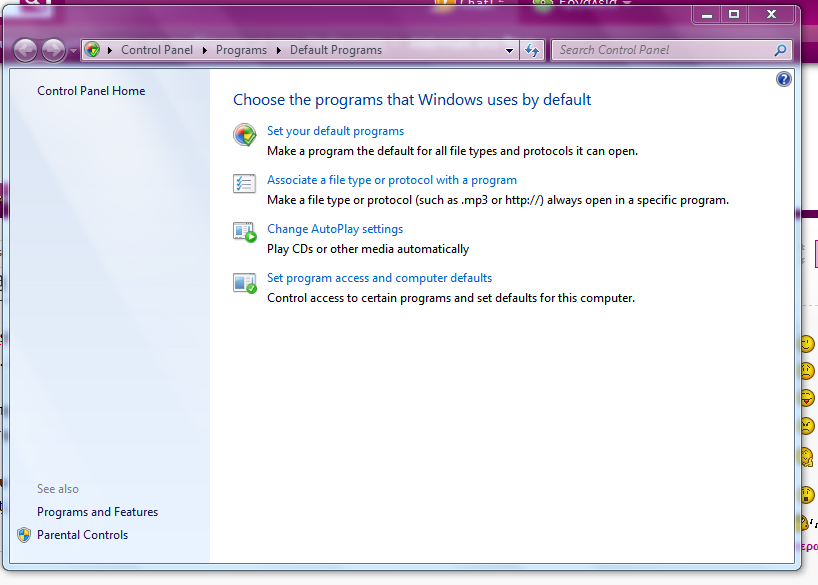Open Associate a file type or protocol link
The image size is (818, 585).
tap(392, 180)
